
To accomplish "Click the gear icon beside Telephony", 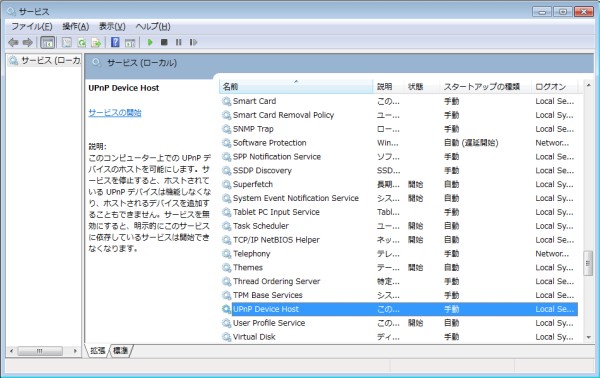I will coord(227,254).
